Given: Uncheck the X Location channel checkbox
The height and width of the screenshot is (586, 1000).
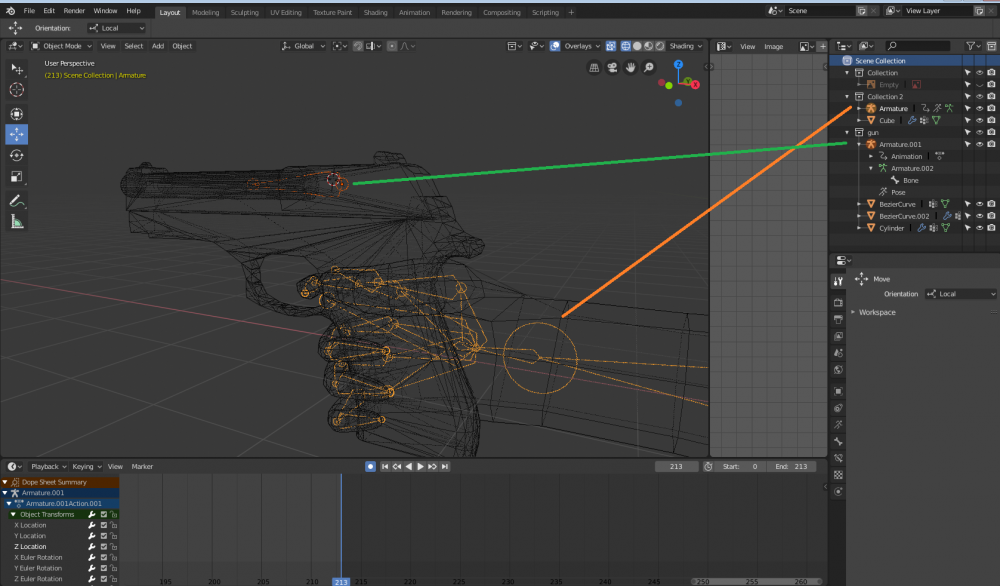Looking at the screenshot, I should pos(104,525).
